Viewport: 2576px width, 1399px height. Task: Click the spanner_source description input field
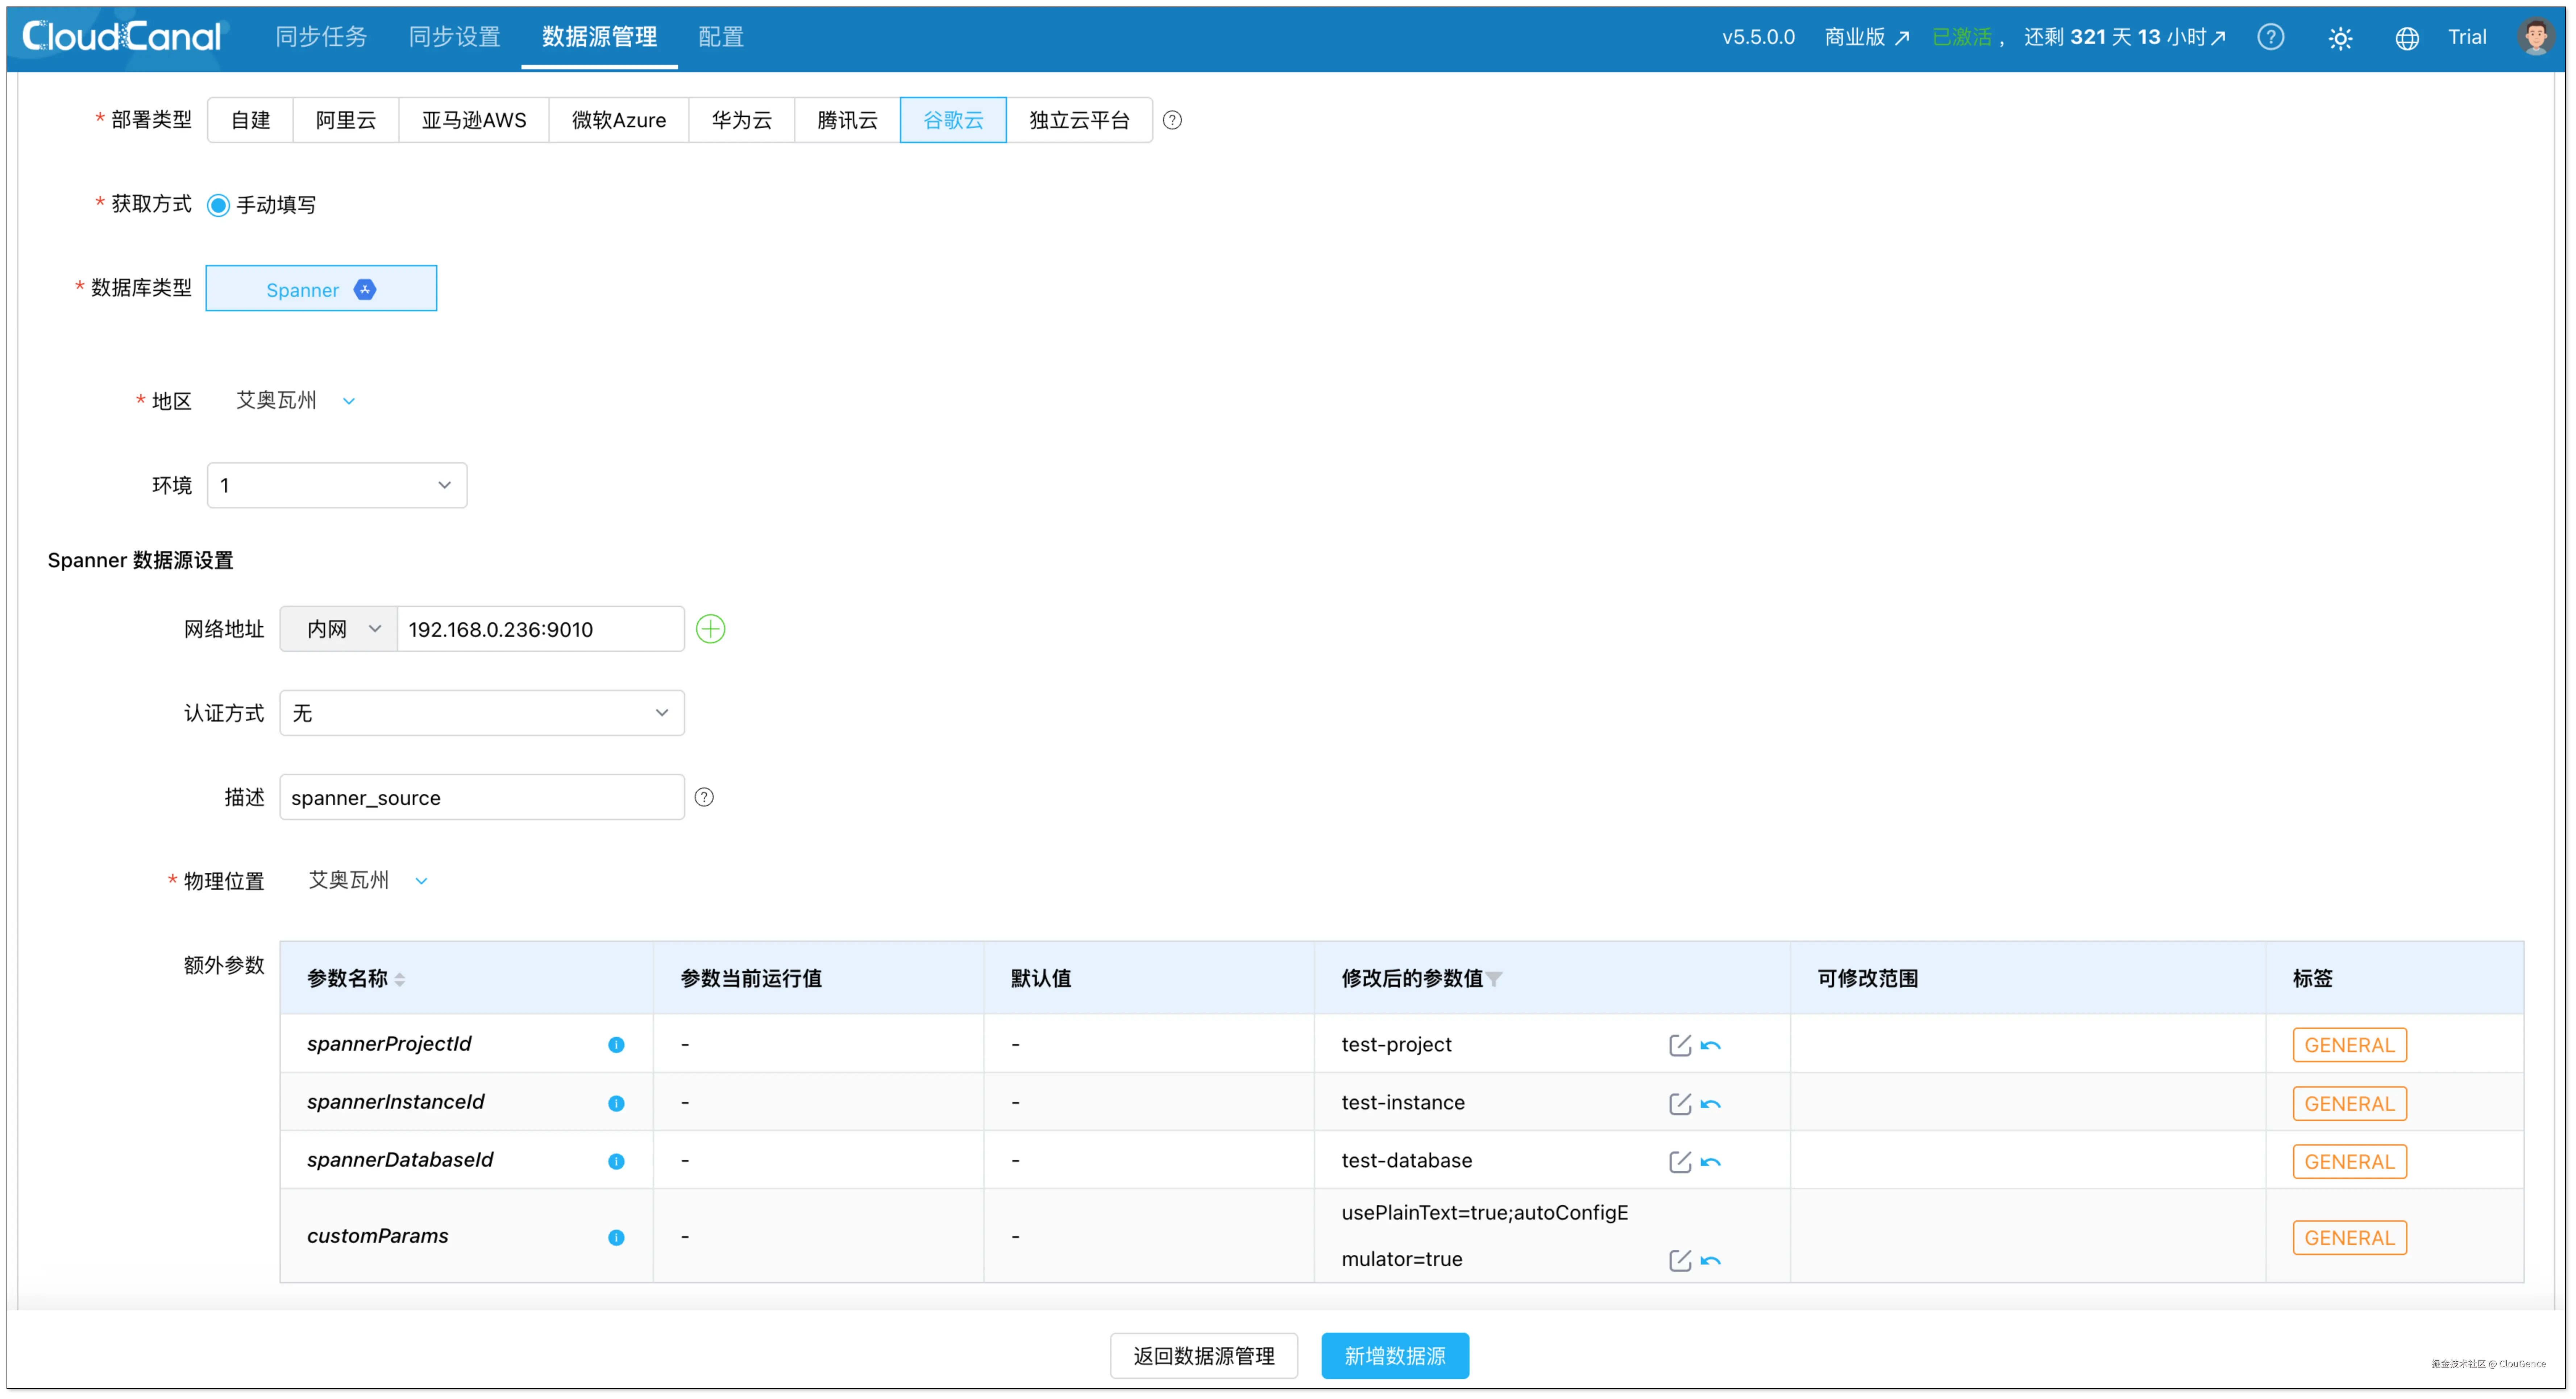coord(481,797)
